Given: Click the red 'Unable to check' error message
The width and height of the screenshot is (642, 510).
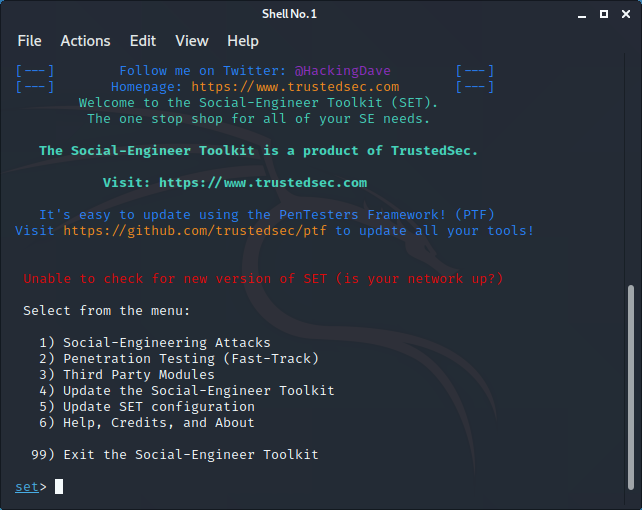Looking at the screenshot, I should [263, 279].
